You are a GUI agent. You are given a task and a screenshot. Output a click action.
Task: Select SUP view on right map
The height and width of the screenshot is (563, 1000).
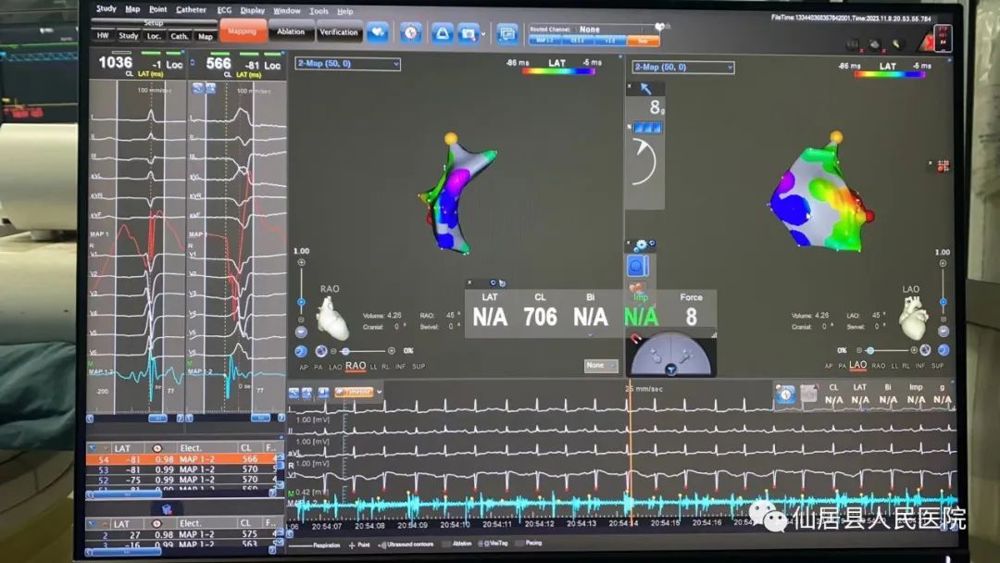tap(937, 366)
